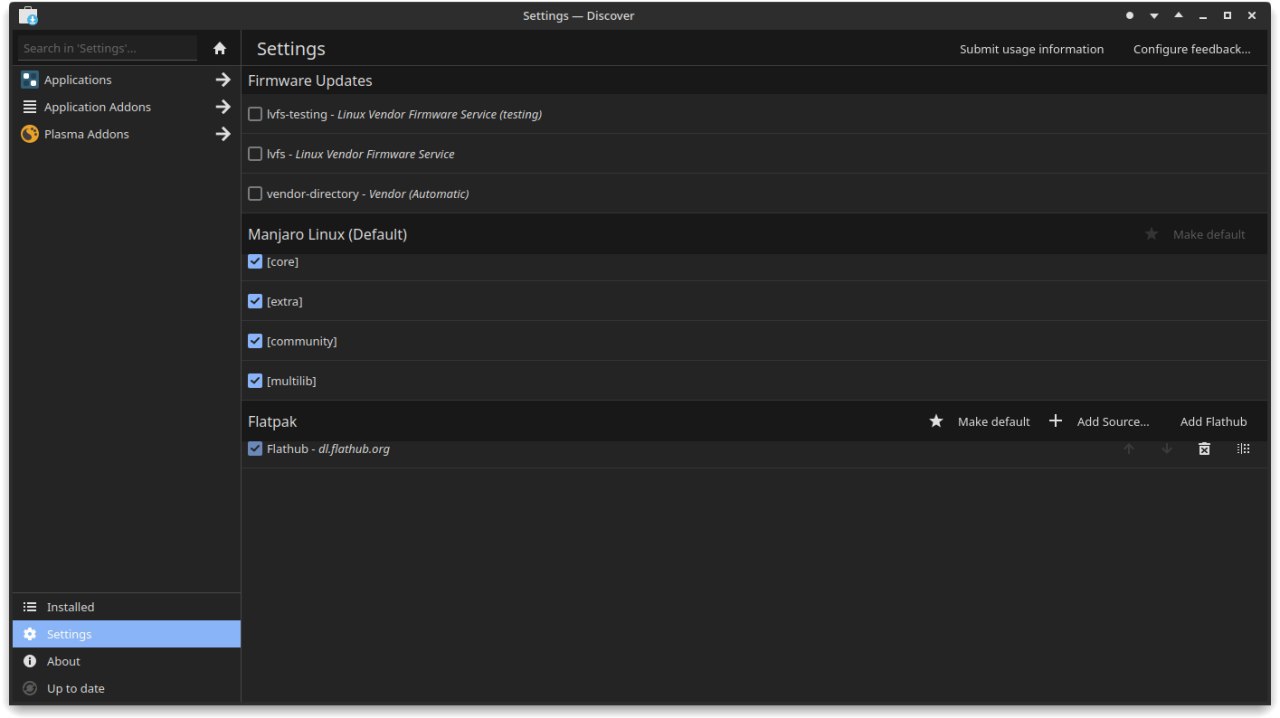Uncheck the [core] repository
The width and height of the screenshot is (1280, 718).
(255, 262)
